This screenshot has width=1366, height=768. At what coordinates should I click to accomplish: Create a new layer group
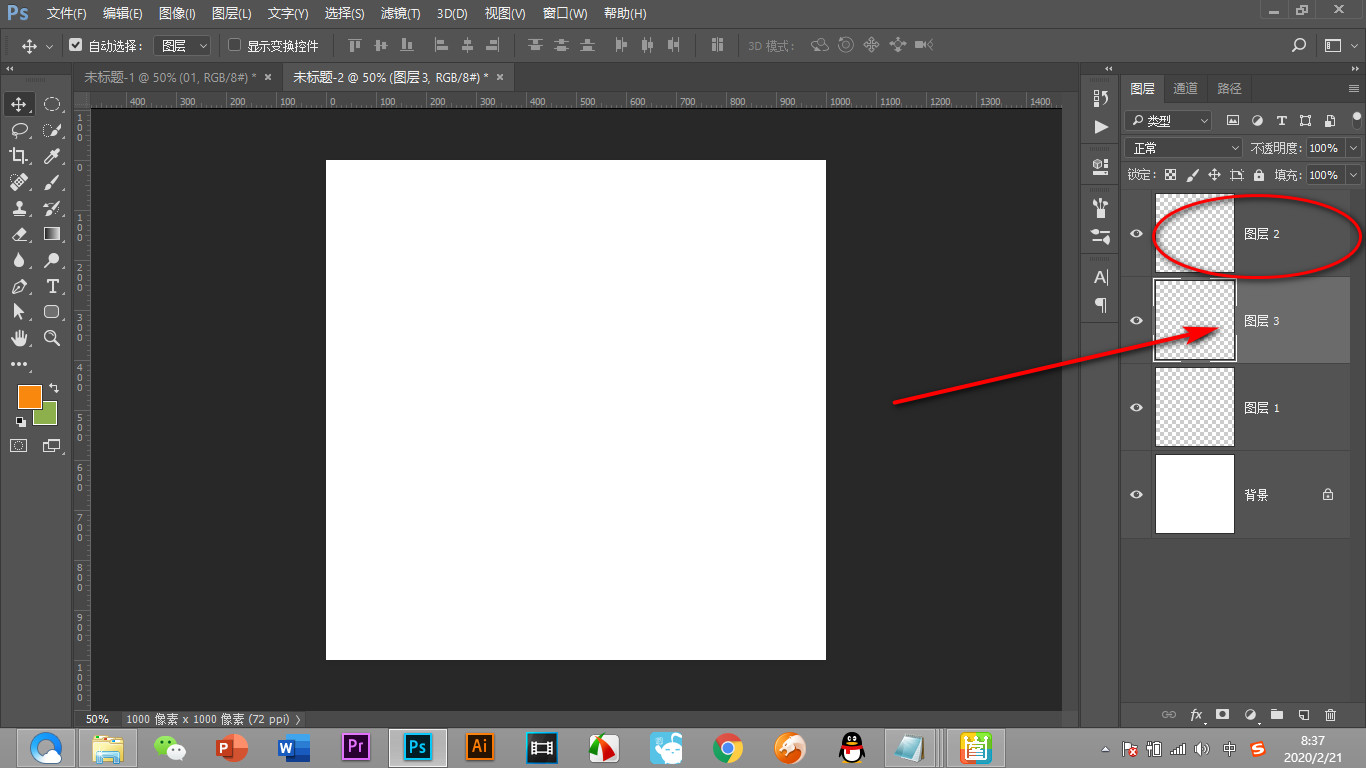coord(1276,715)
